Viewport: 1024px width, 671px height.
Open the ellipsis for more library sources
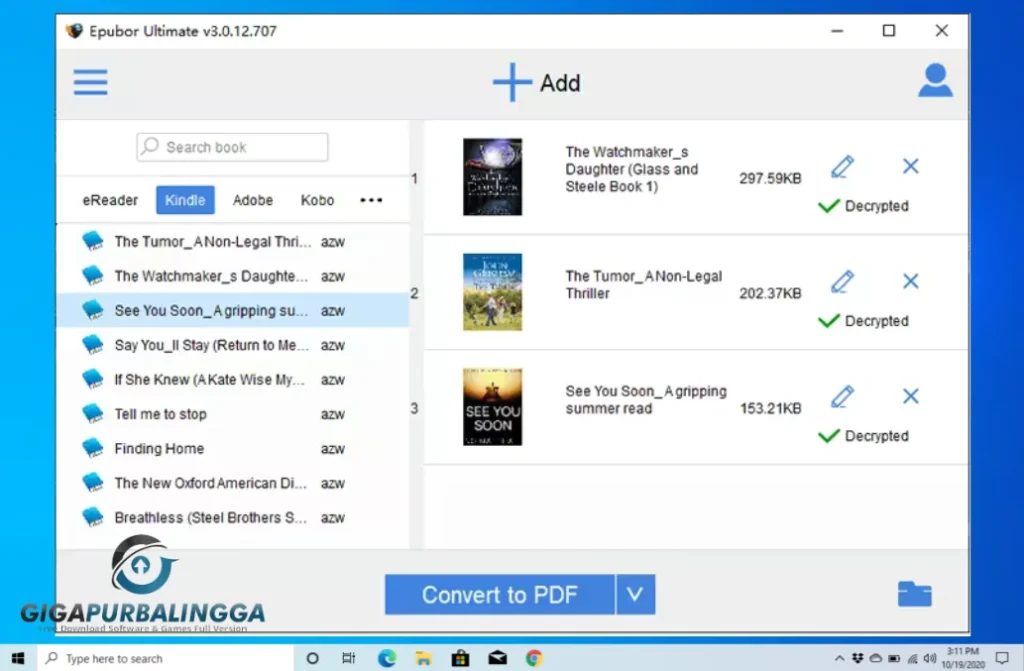point(371,200)
